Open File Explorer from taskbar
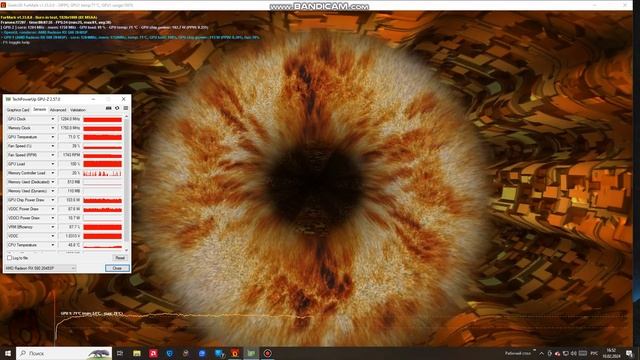The image size is (640, 360). tap(137, 353)
